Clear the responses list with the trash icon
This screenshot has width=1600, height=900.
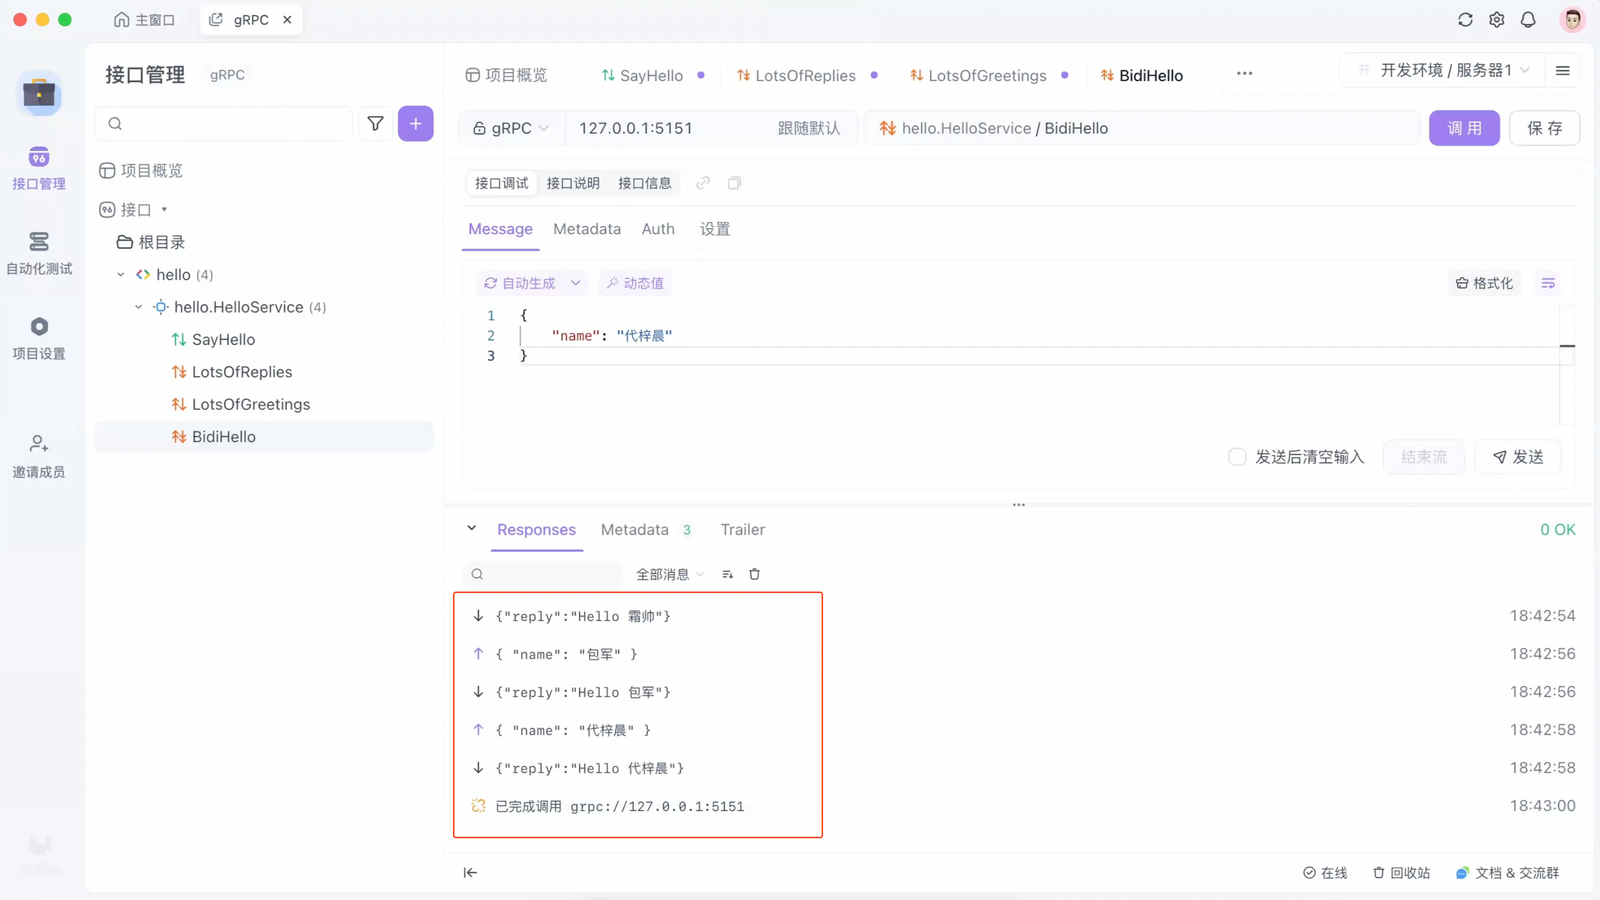tap(754, 574)
